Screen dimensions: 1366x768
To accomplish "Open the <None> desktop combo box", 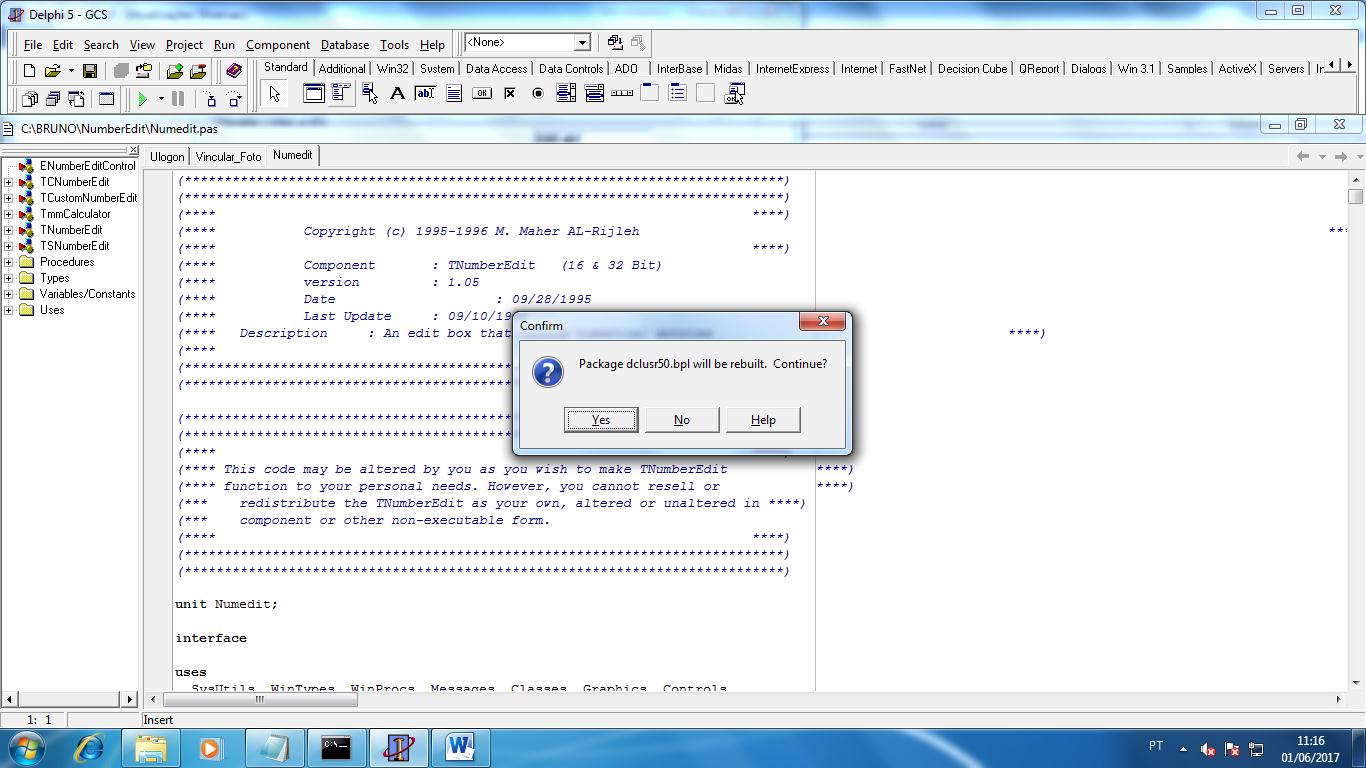I will click(582, 43).
